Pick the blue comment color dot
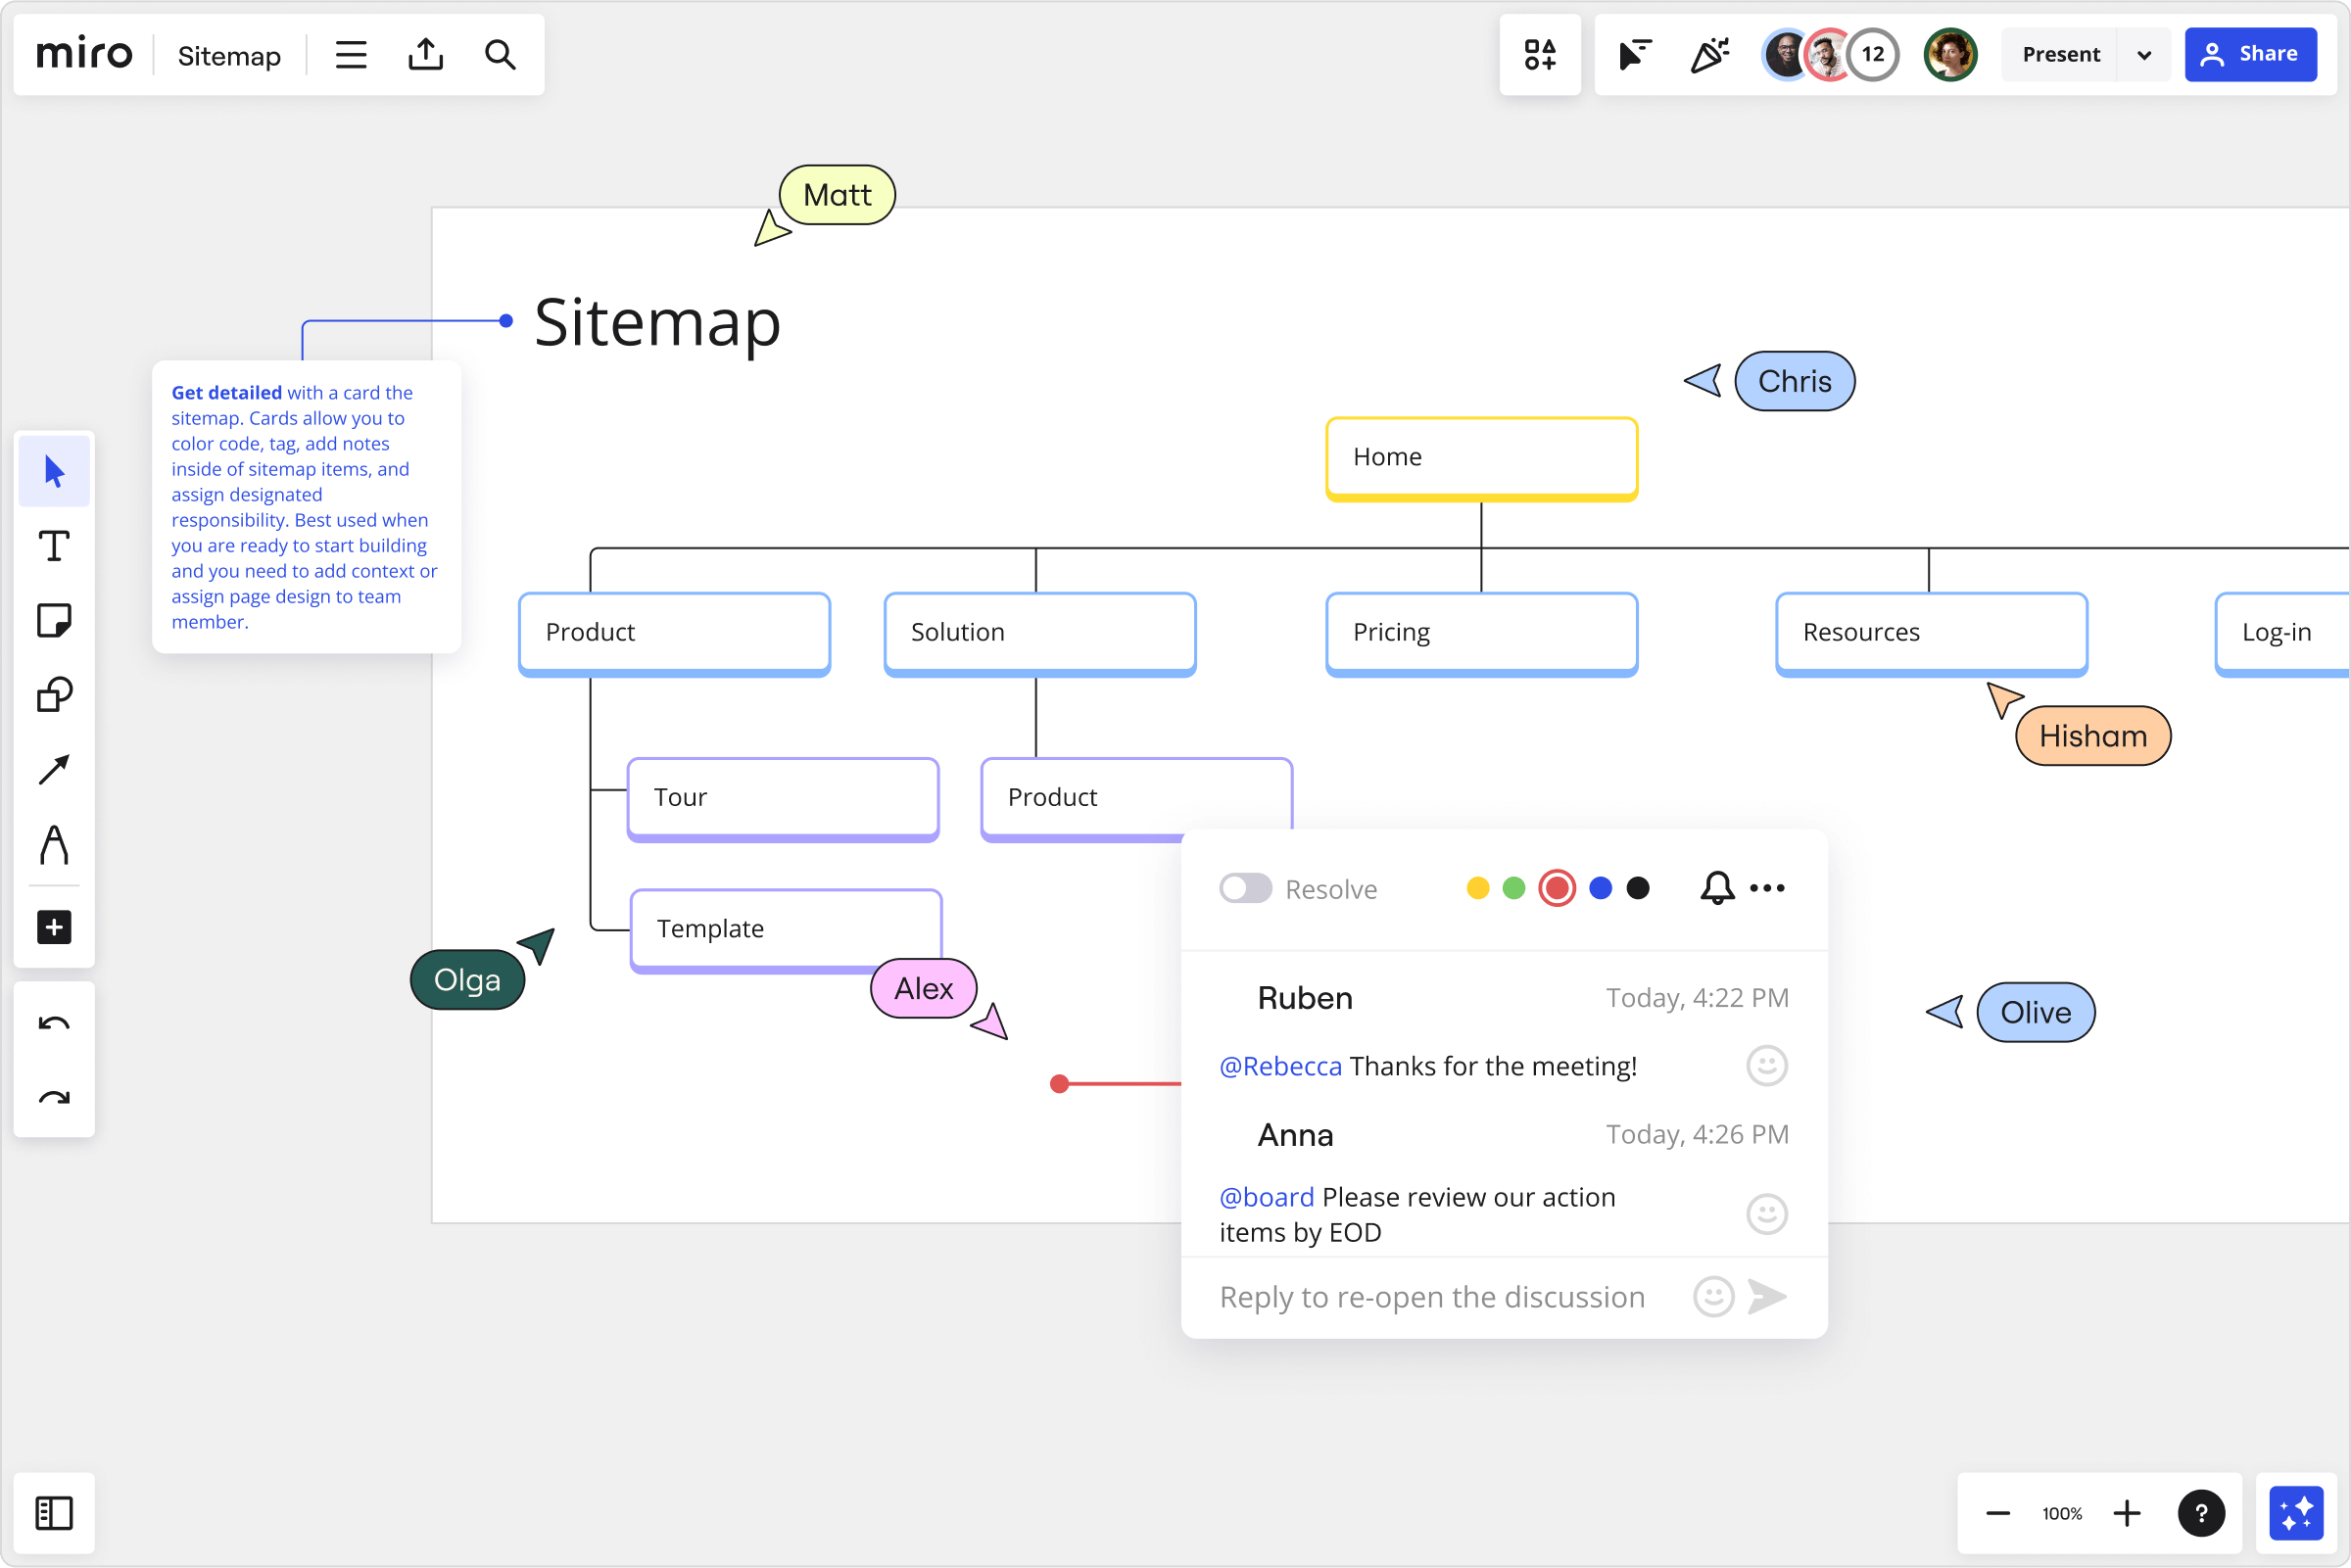Viewport: 2351px width, 1568px height. point(1600,888)
